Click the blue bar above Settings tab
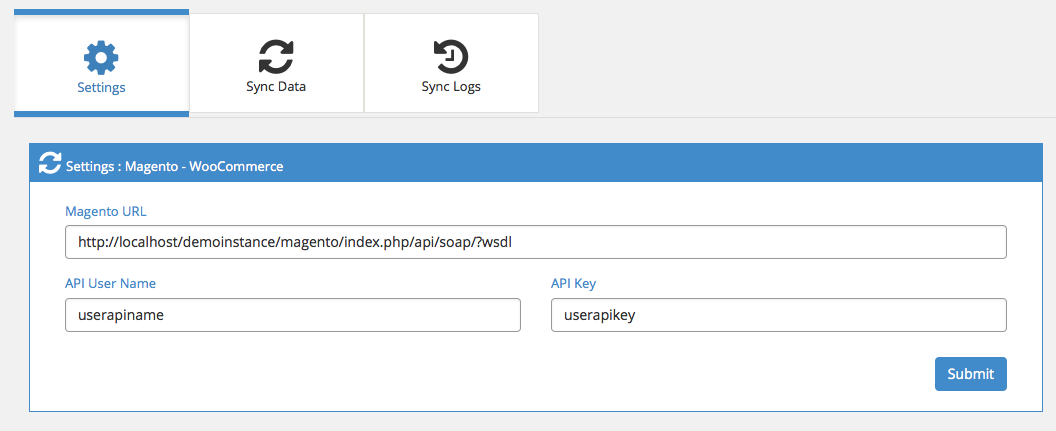1056x431 pixels. click(101, 11)
